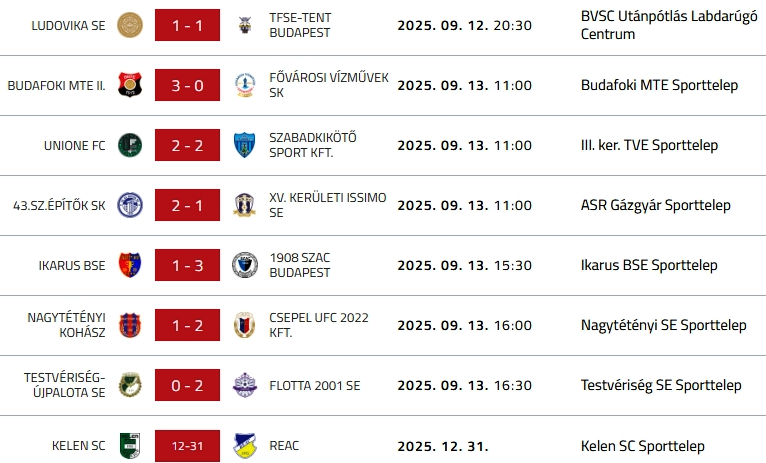Open the Kelen SC 12-31 match box
Viewport: 766px width, 463px height.
187,445
